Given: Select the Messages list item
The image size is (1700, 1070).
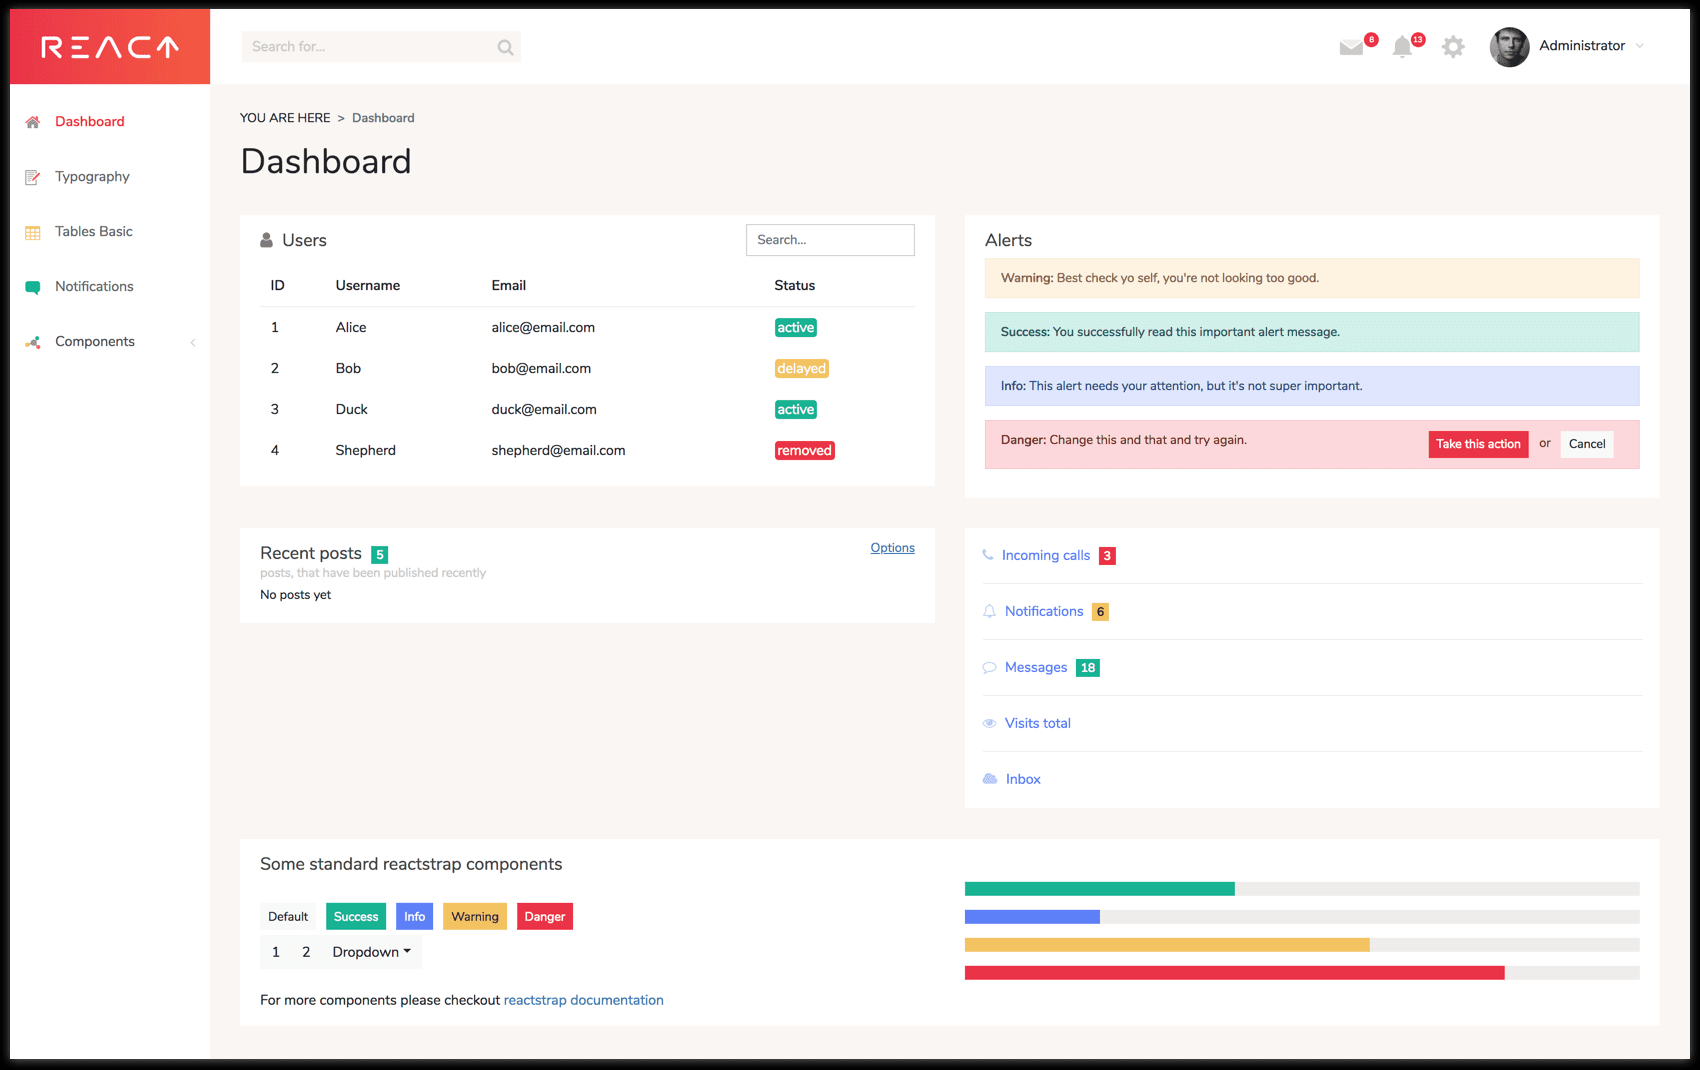Looking at the screenshot, I should click(x=1312, y=667).
